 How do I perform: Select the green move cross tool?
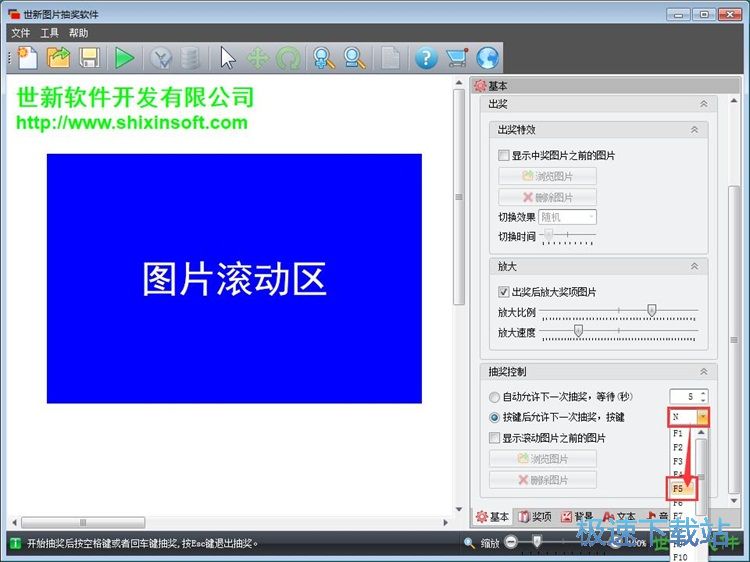[x=258, y=58]
